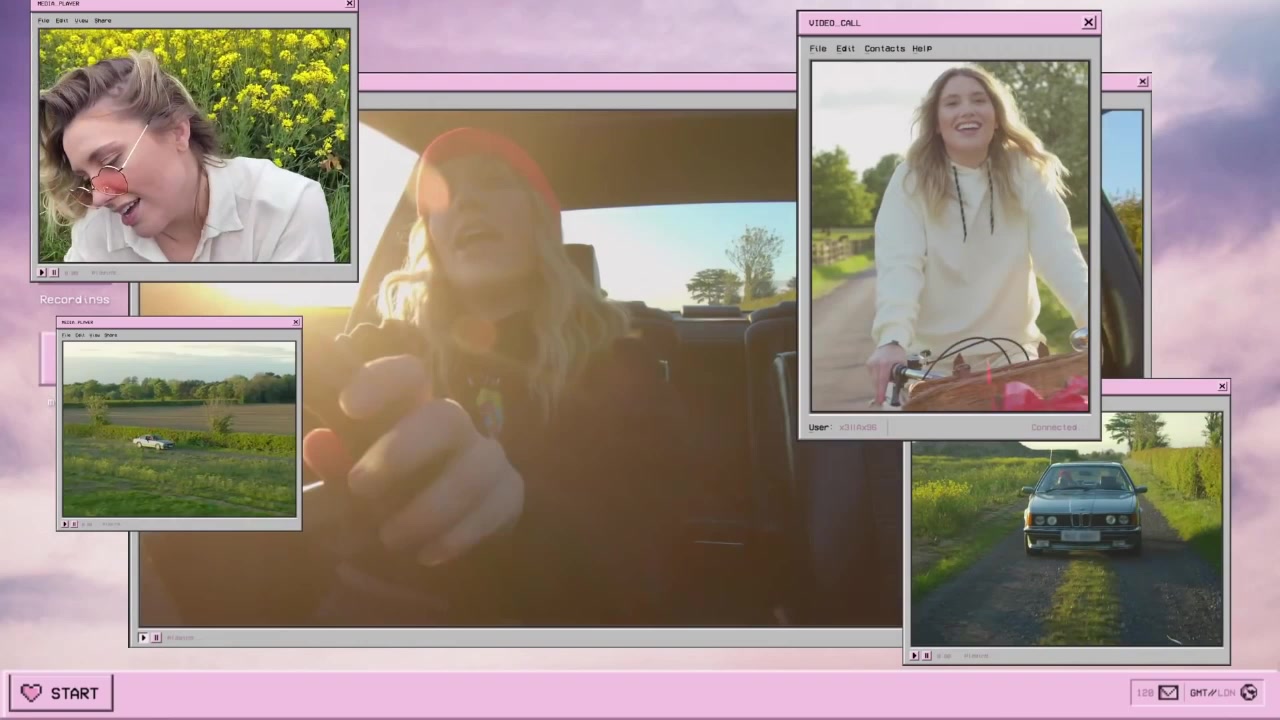Image resolution: width=1280 pixels, height=720 pixels.
Task: Open Edit menu in the Video_Call window
Action: tap(845, 48)
